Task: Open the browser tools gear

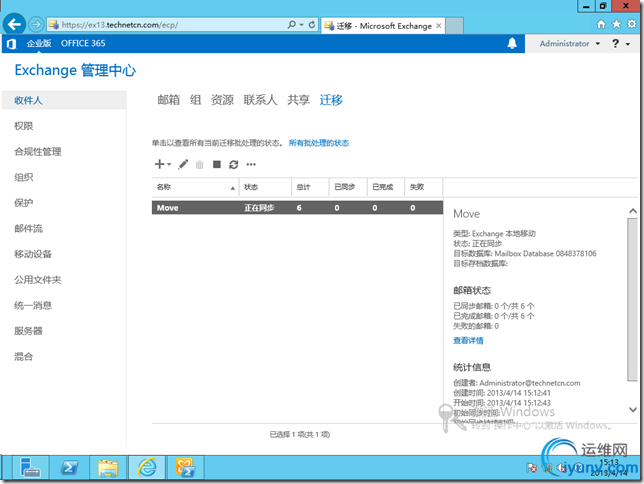Action: click(632, 24)
